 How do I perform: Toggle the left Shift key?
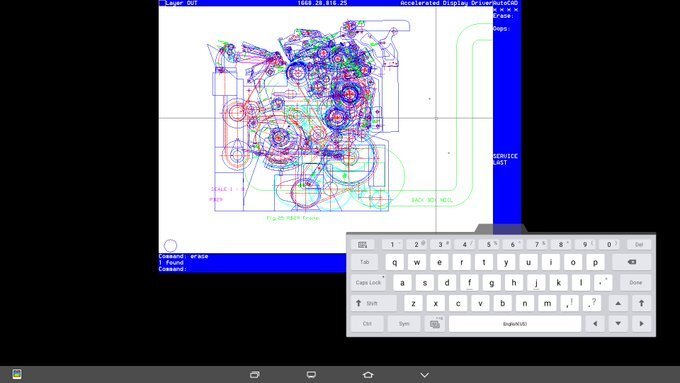pyautogui.click(x=374, y=303)
